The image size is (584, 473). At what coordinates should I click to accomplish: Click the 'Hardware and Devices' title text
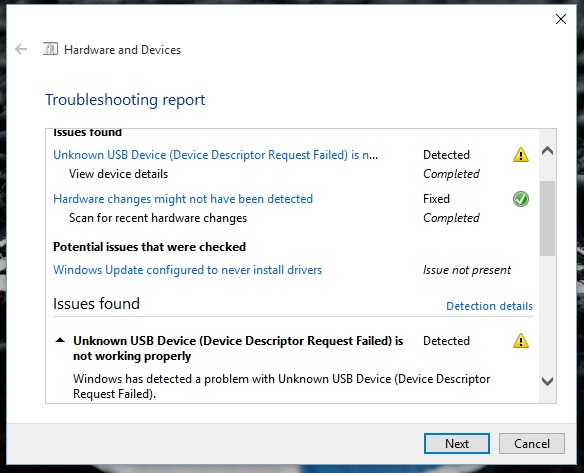pos(122,50)
